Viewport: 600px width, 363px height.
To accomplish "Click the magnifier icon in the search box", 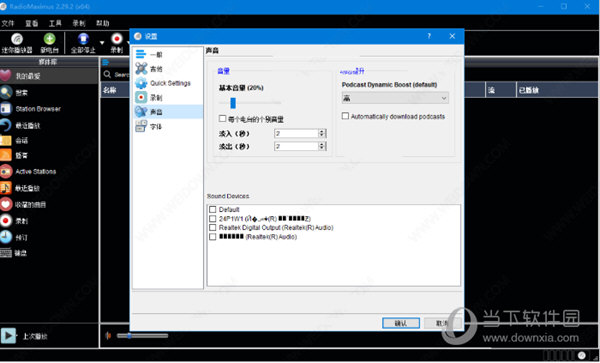I will pyautogui.click(x=107, y=74).
